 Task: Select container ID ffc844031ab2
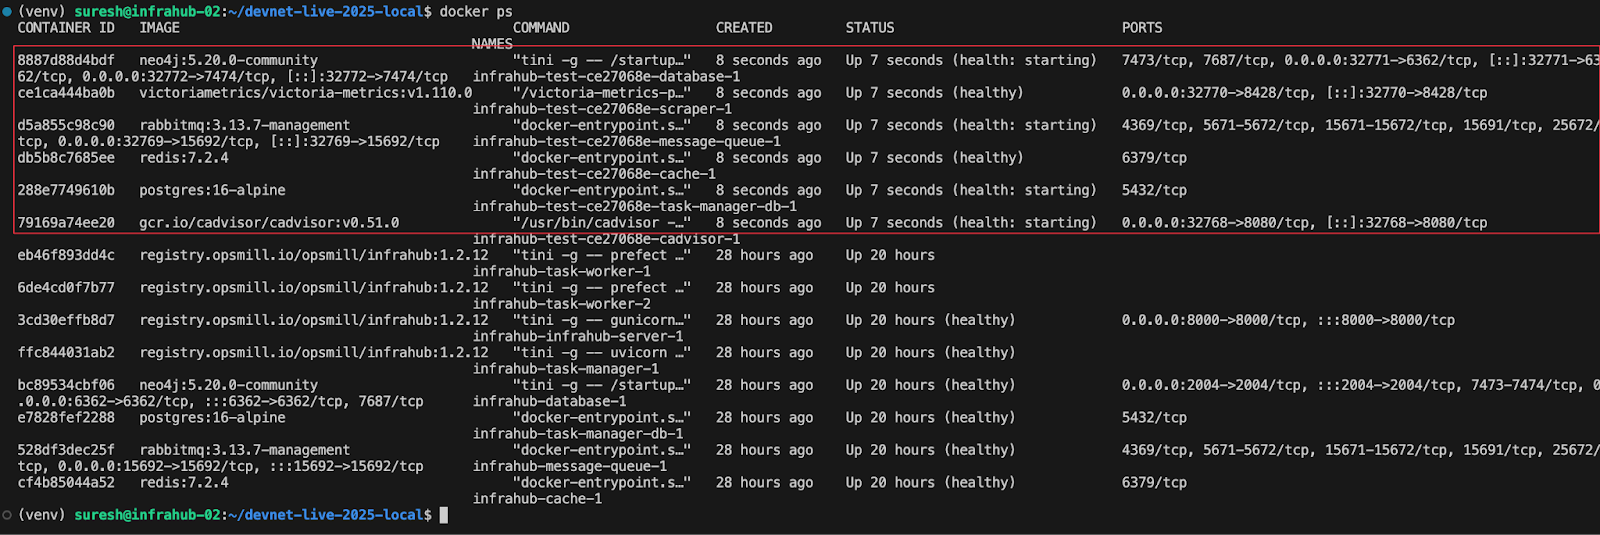(x=66, y=353)
